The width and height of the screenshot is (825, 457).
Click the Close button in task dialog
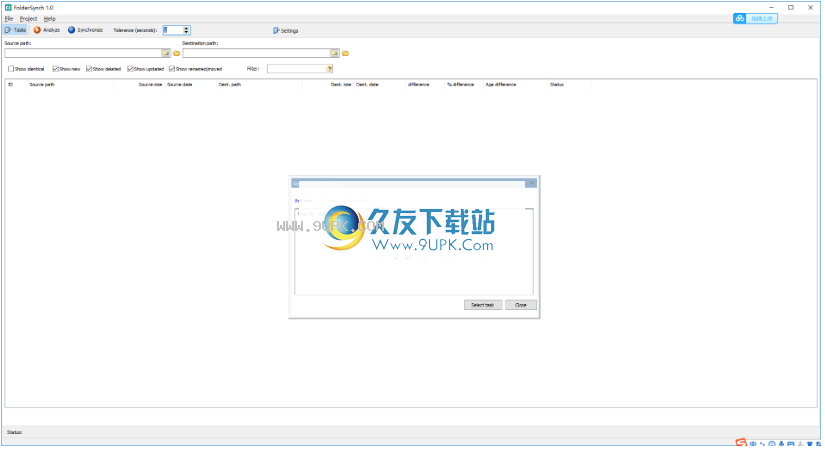coord(520,305)
